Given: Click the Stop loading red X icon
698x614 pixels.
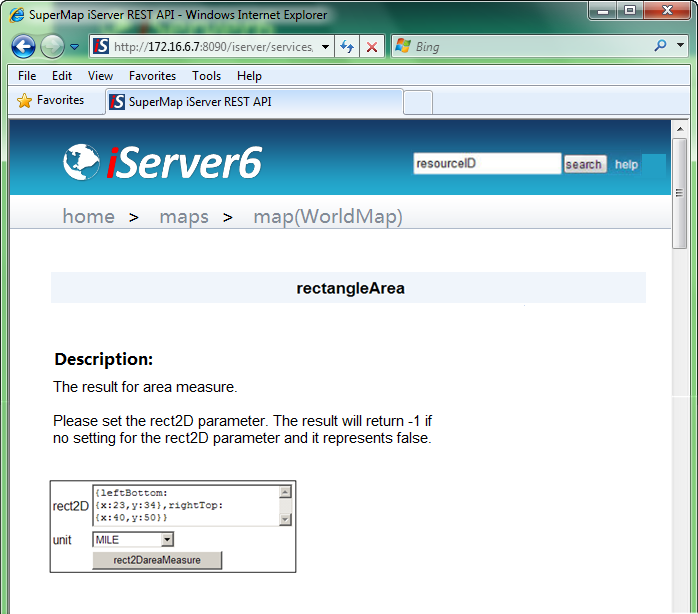Looking at the screenshot, I should coord(371,47).
